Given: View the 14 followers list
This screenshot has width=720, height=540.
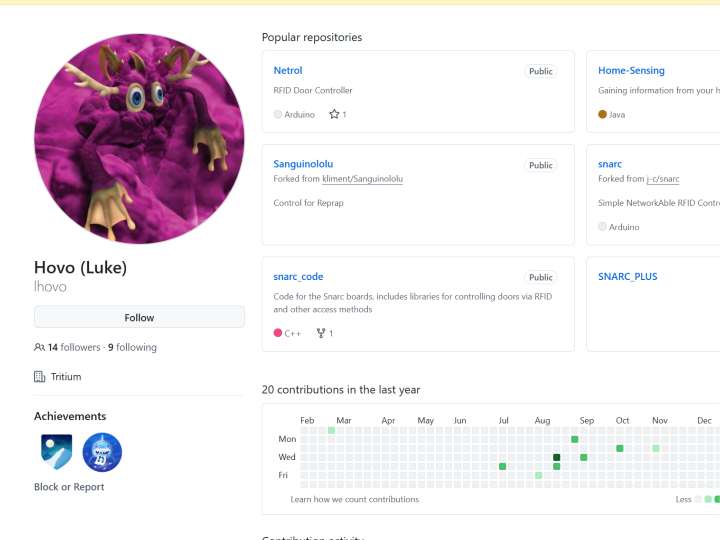Looking at the screenshot, I should click(x=74, y=348).
